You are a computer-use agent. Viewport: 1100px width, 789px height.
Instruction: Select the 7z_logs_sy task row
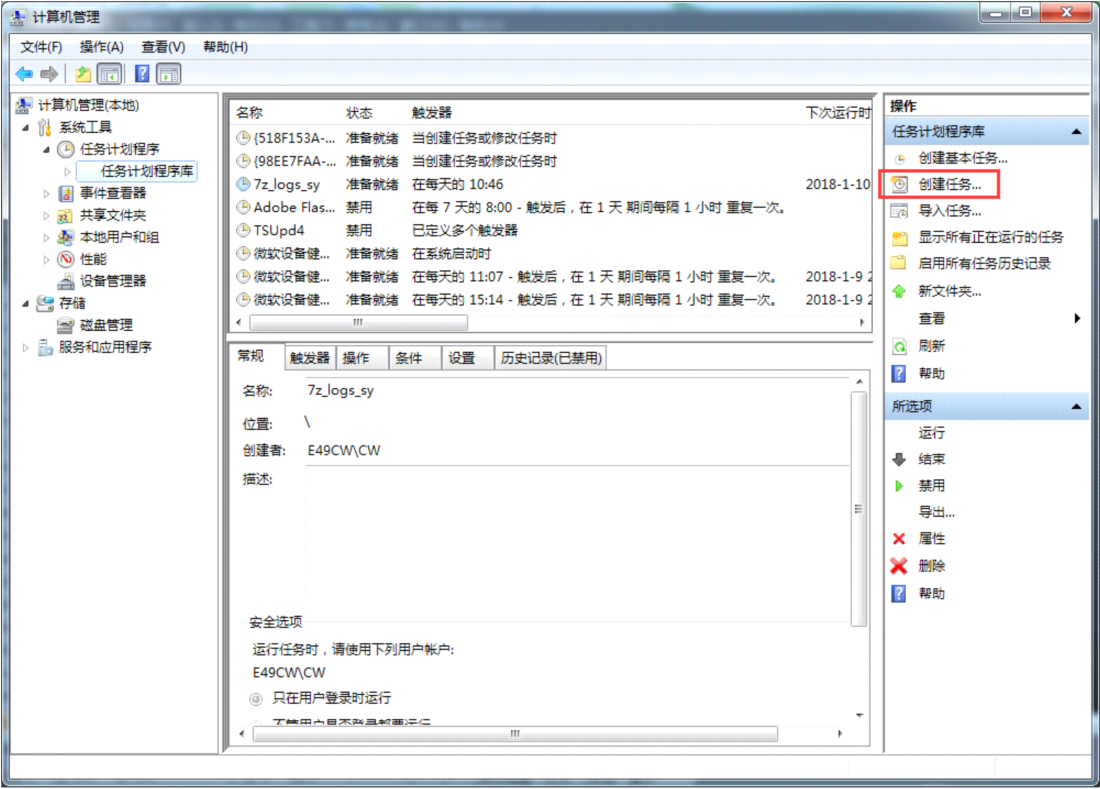tap(551, 184)
